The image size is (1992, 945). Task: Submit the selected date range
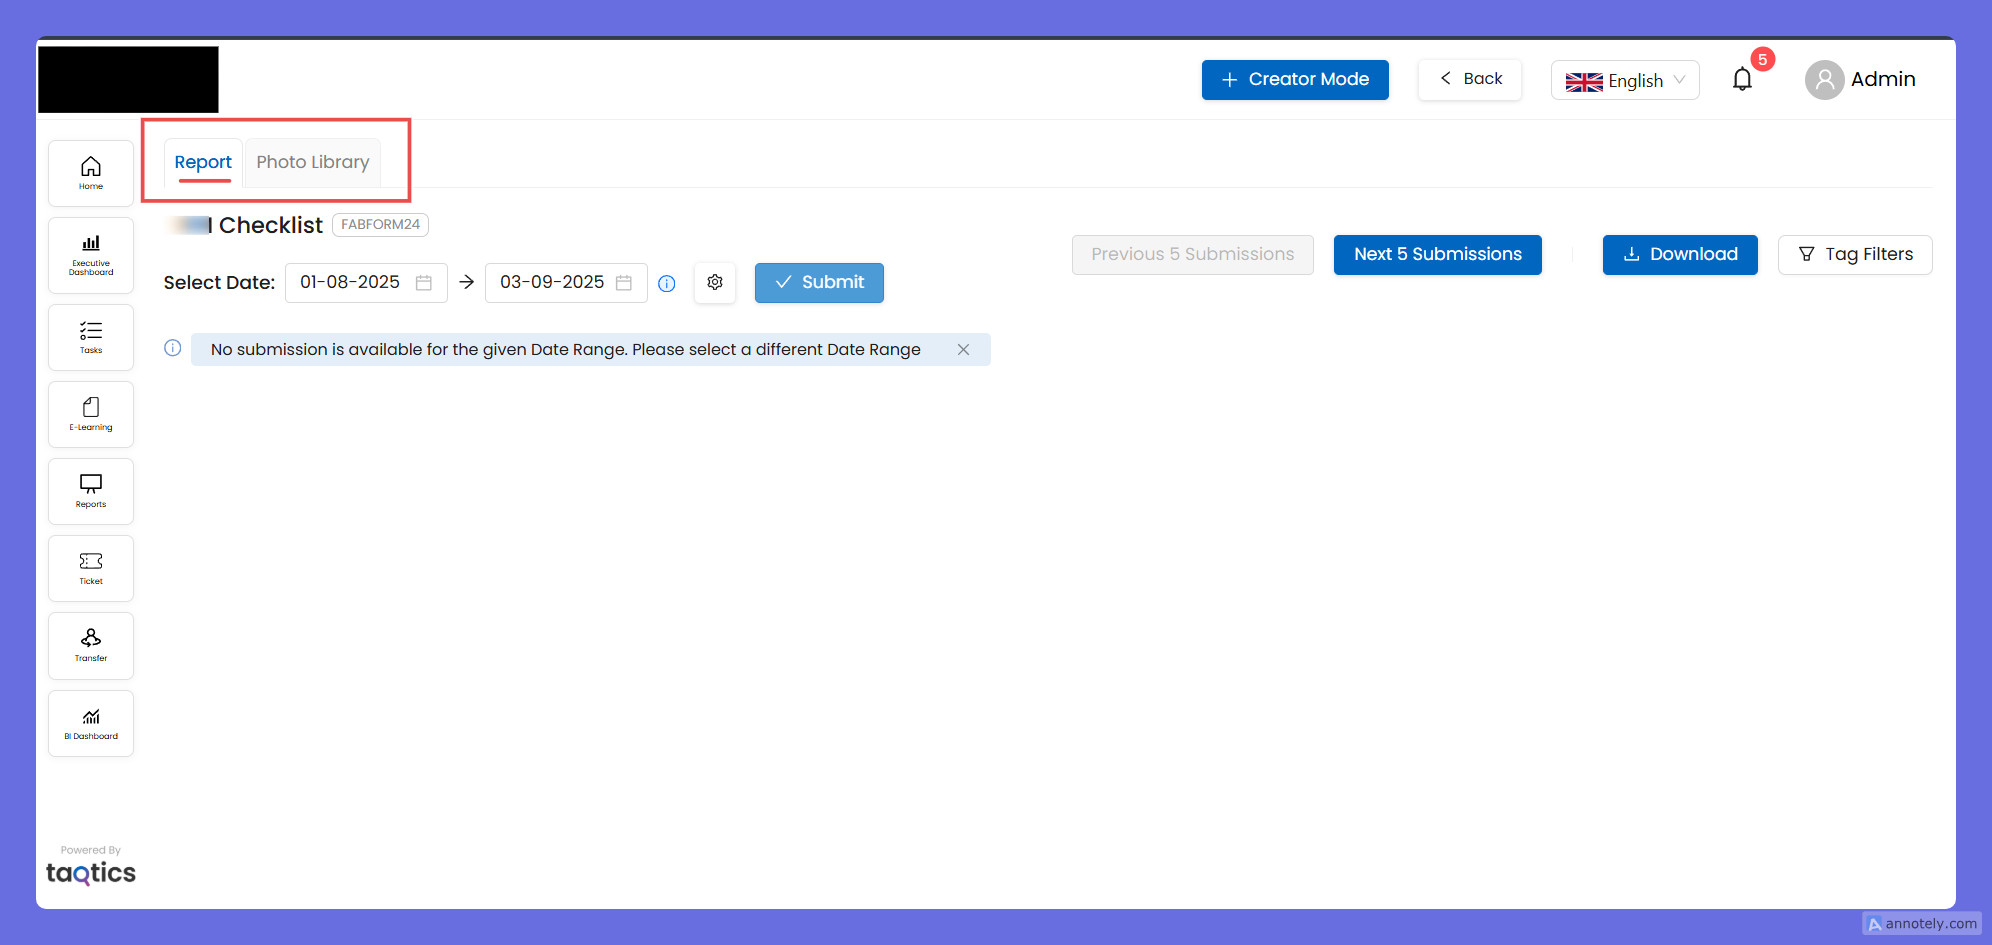coord(819,283)
